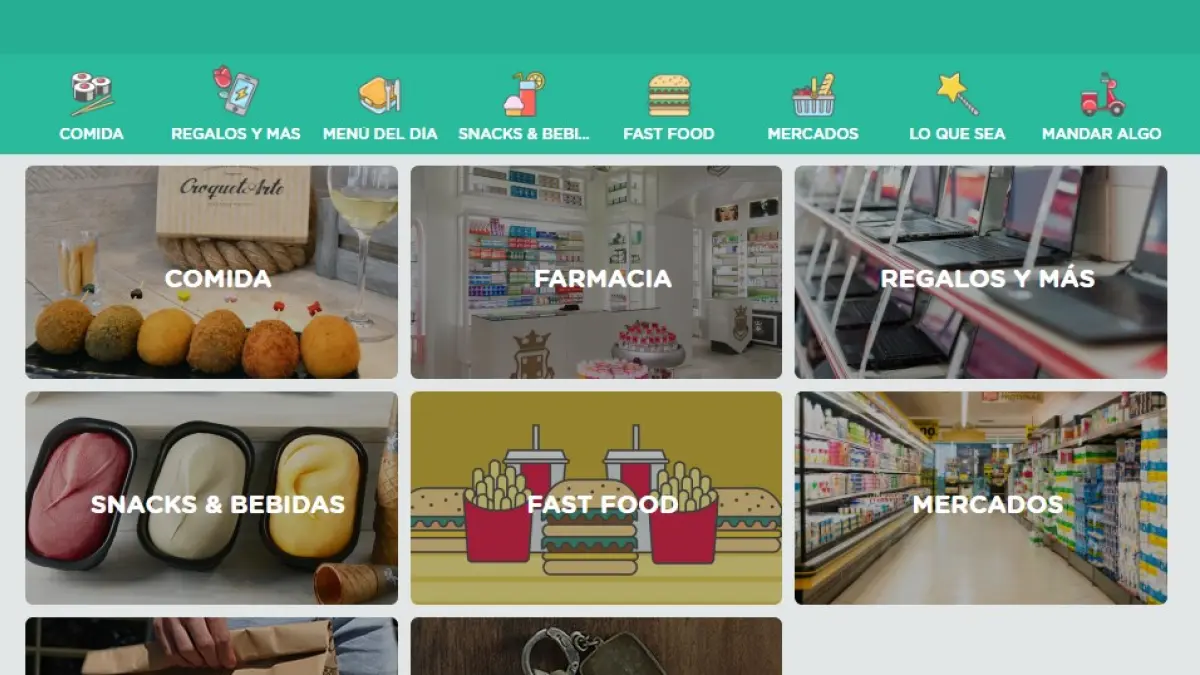This screenshot has width=1200, height=675.
Task: Open the Mercados supermarket aisle card
Action: coord(981,498)
